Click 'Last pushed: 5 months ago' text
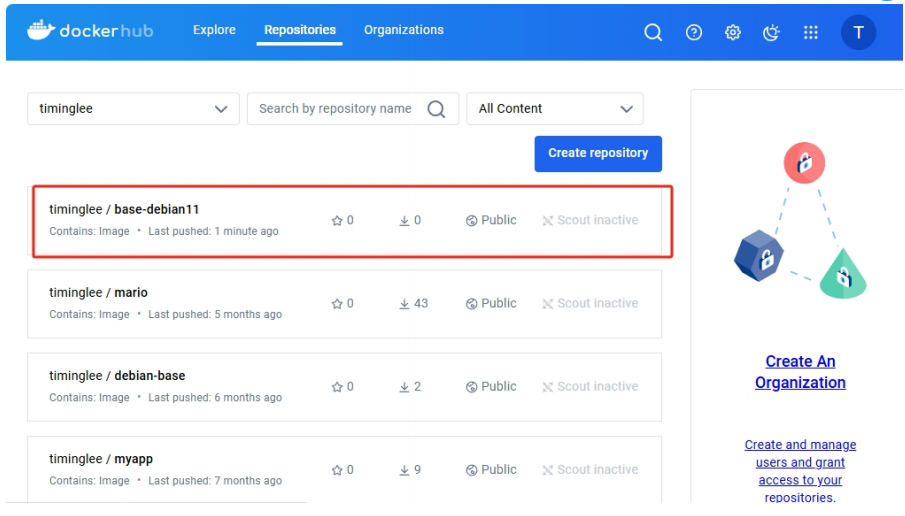The image size is (905, 516). (x=215, y=314)
